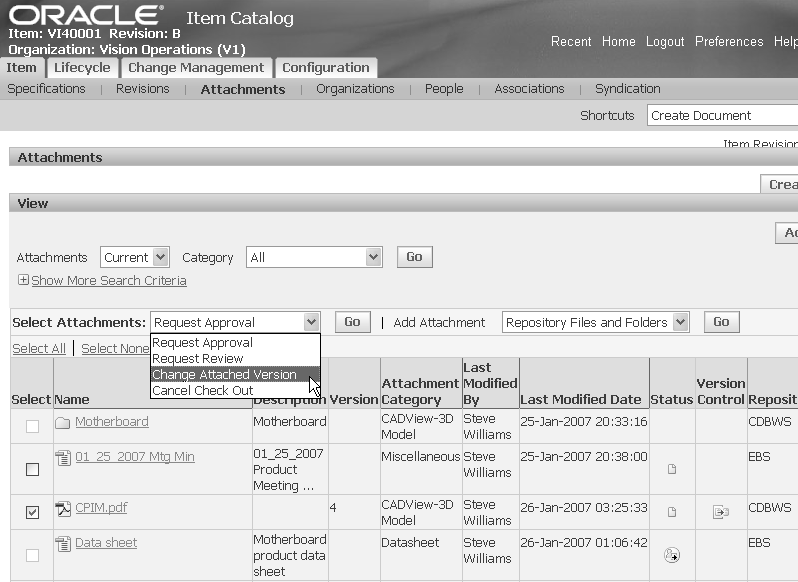This screenshot has height=582, width=798.
Task: Switch to the Configuration tab
Action: tap(326, 68)
